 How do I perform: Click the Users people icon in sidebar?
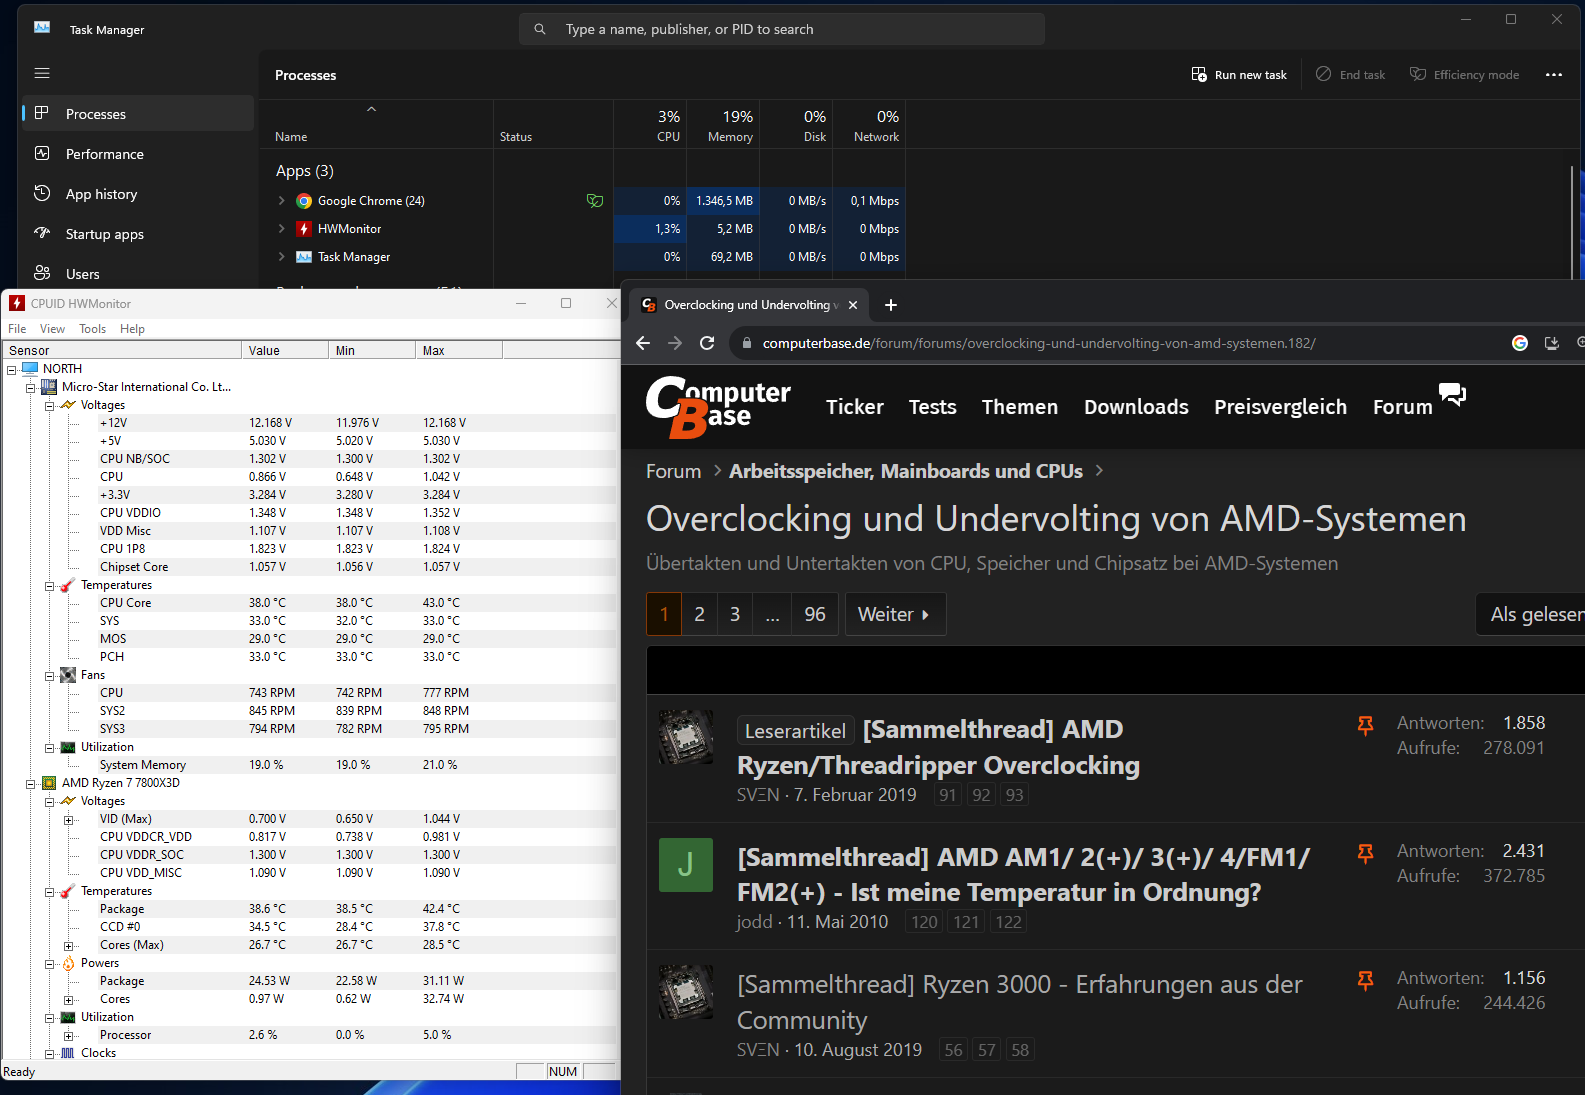pyautogui.click(x=42, y=273)
